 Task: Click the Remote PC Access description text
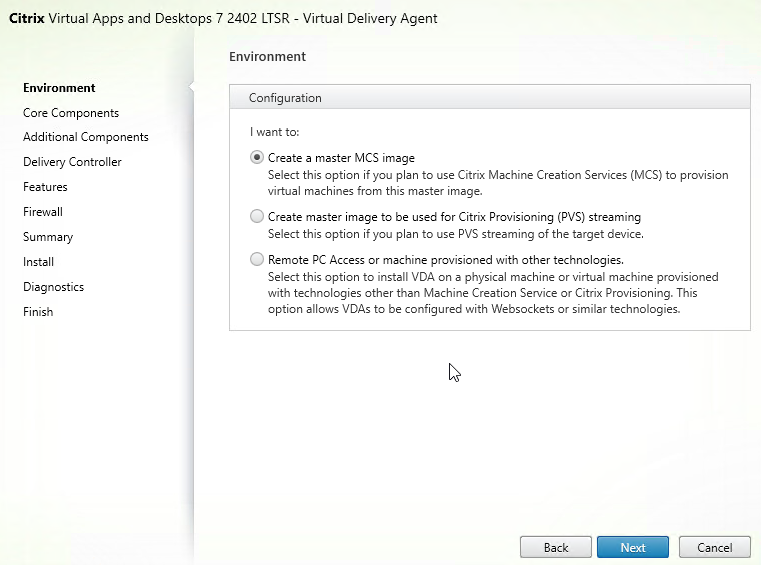tap(493, 293)
